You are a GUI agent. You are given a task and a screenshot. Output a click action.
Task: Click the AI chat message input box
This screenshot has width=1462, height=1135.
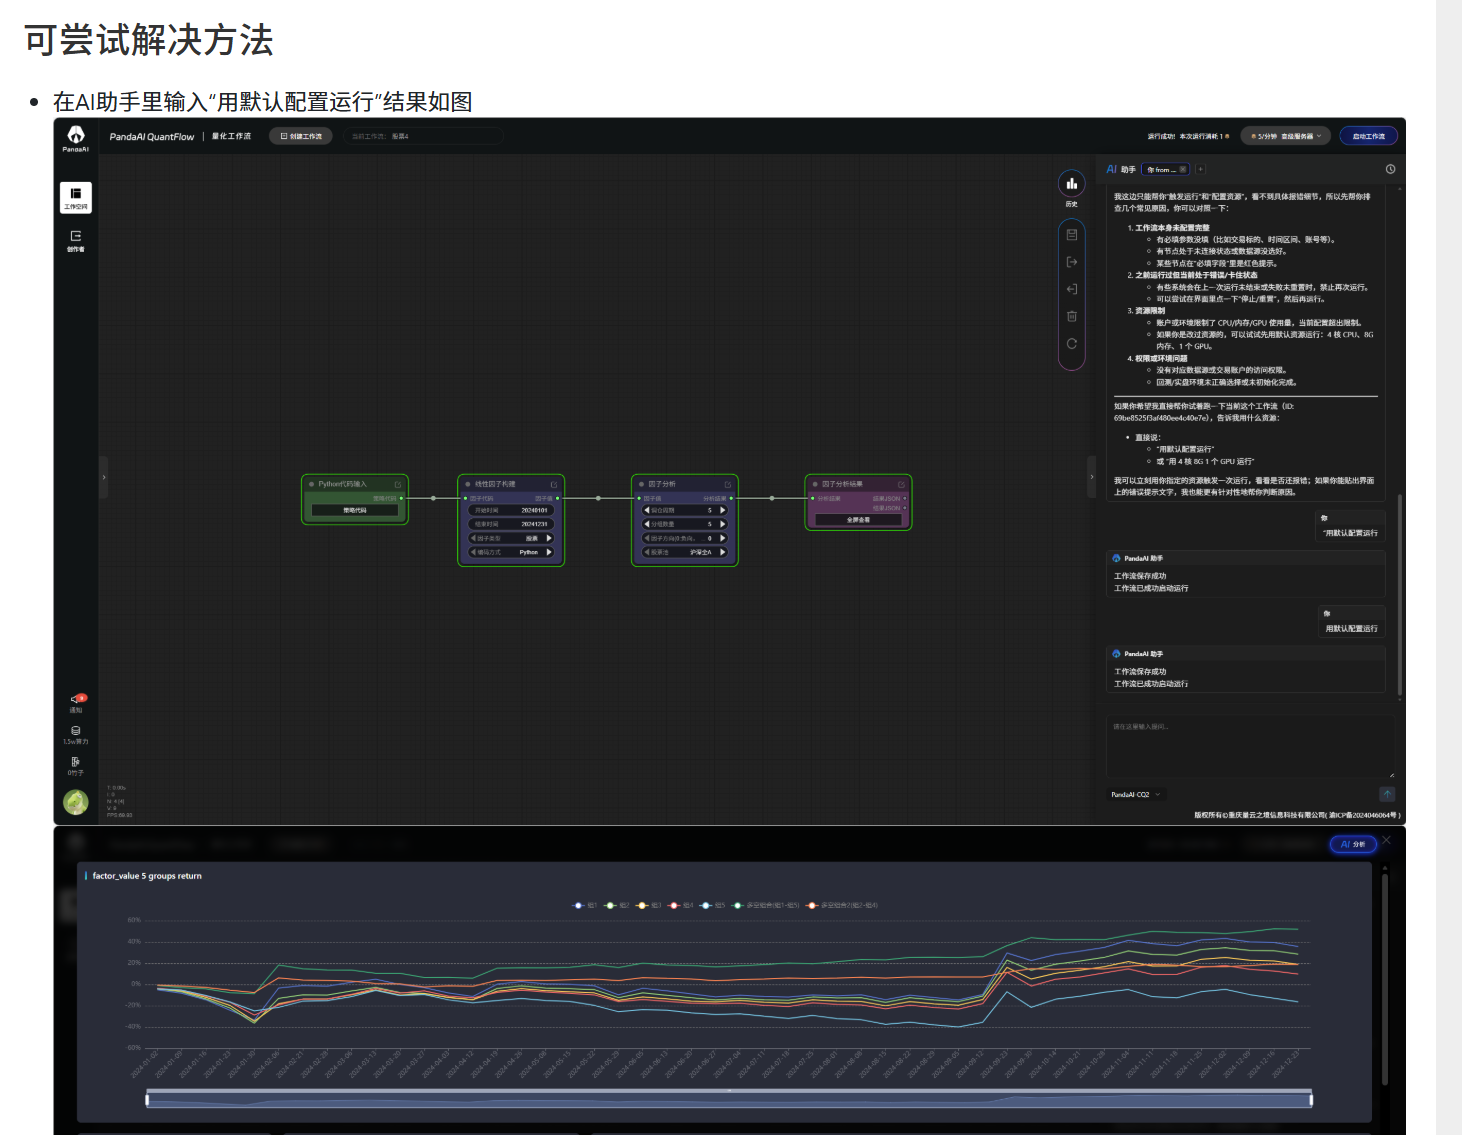(x=1250, y=747)
